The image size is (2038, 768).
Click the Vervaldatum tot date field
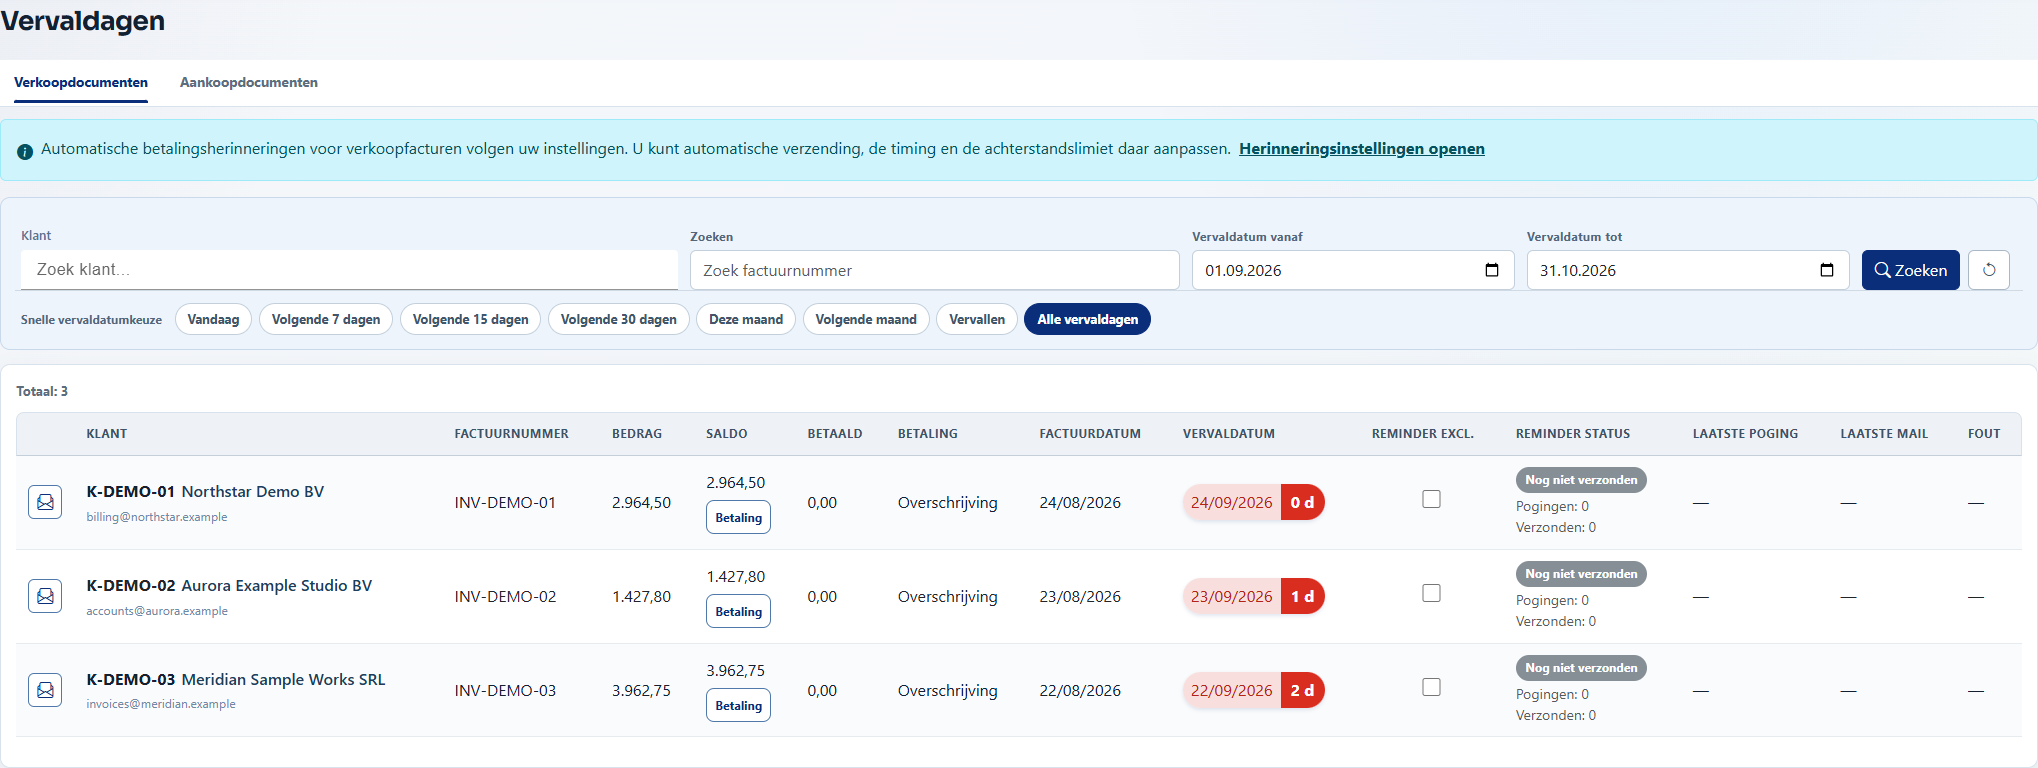pos(1688,270)
